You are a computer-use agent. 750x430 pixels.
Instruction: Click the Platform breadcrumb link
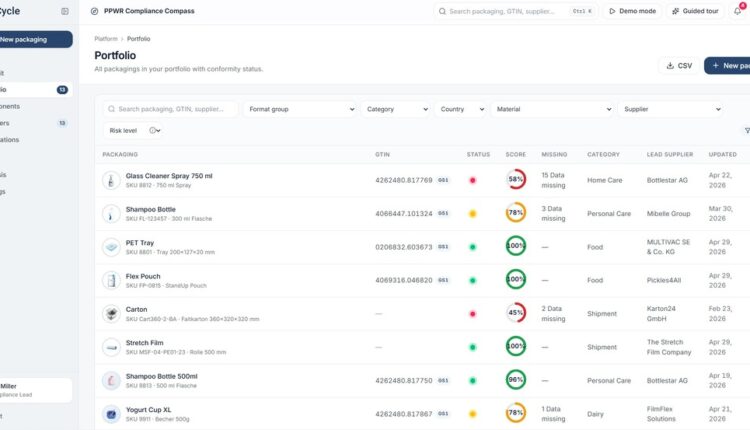106,39
